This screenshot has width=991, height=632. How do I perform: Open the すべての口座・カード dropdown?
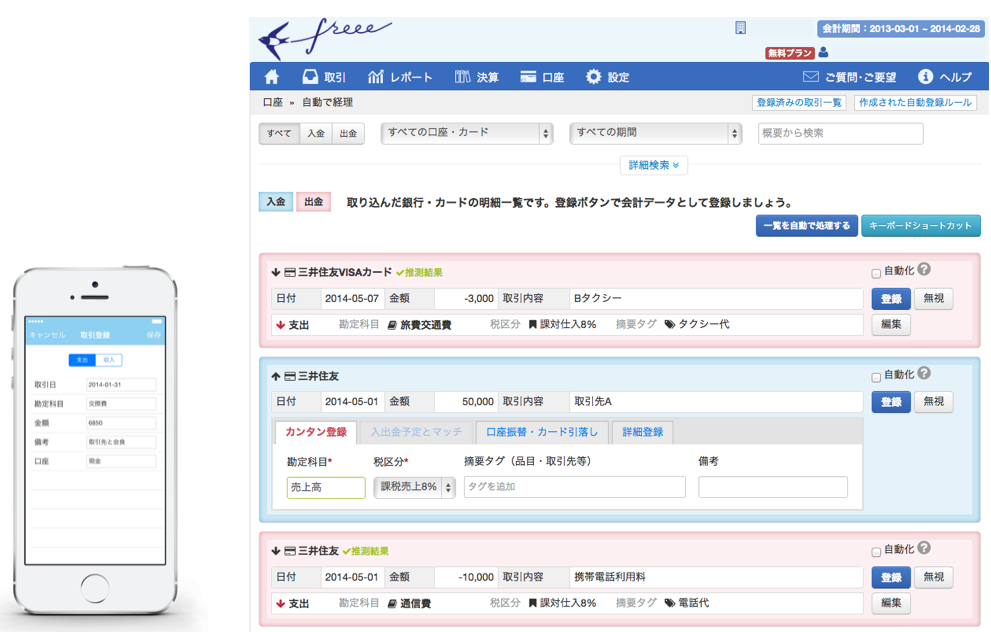[x=467, y=133]
